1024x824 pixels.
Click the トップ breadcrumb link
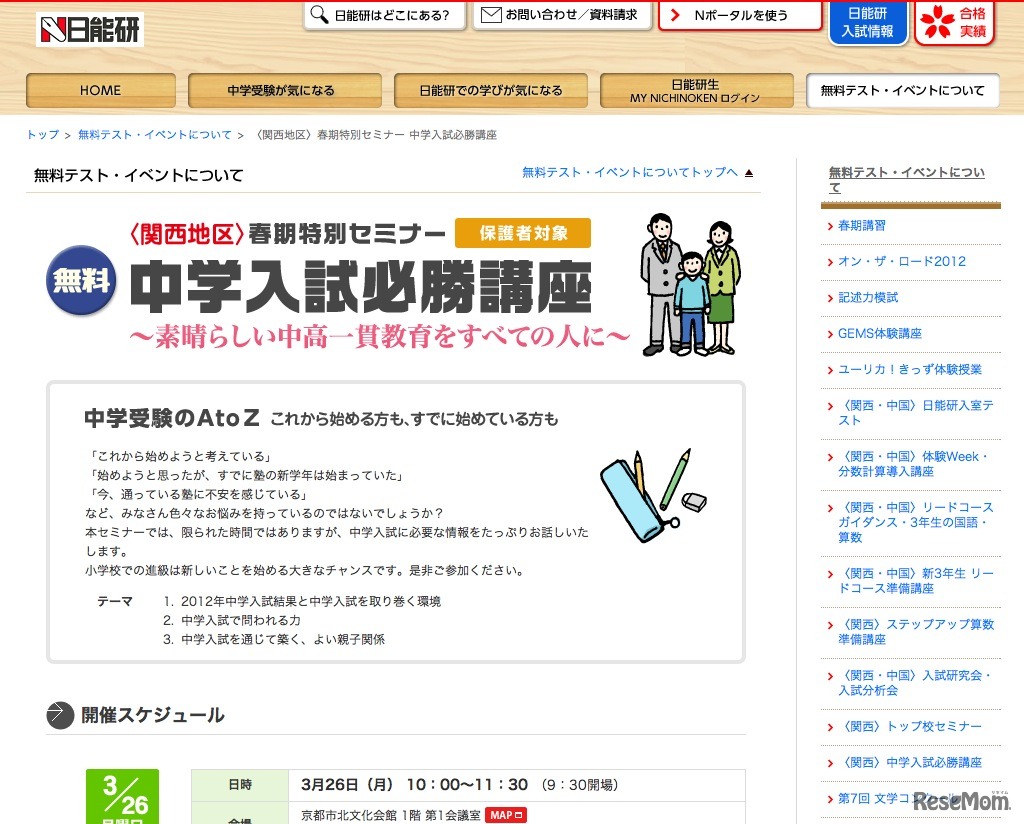coord(41,134)
